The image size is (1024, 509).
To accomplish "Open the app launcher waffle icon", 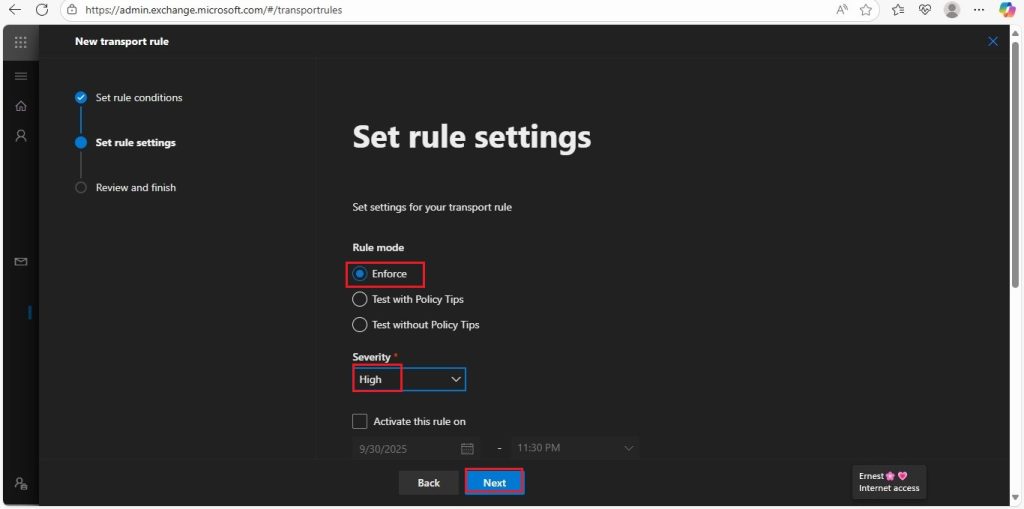I will pos(21,42).
